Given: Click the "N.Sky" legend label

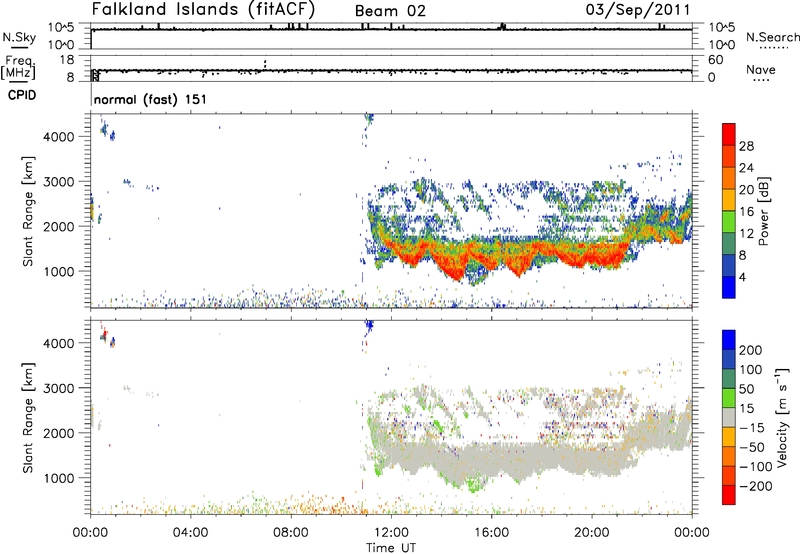Looking at the screenshot, I should (19, 37).
